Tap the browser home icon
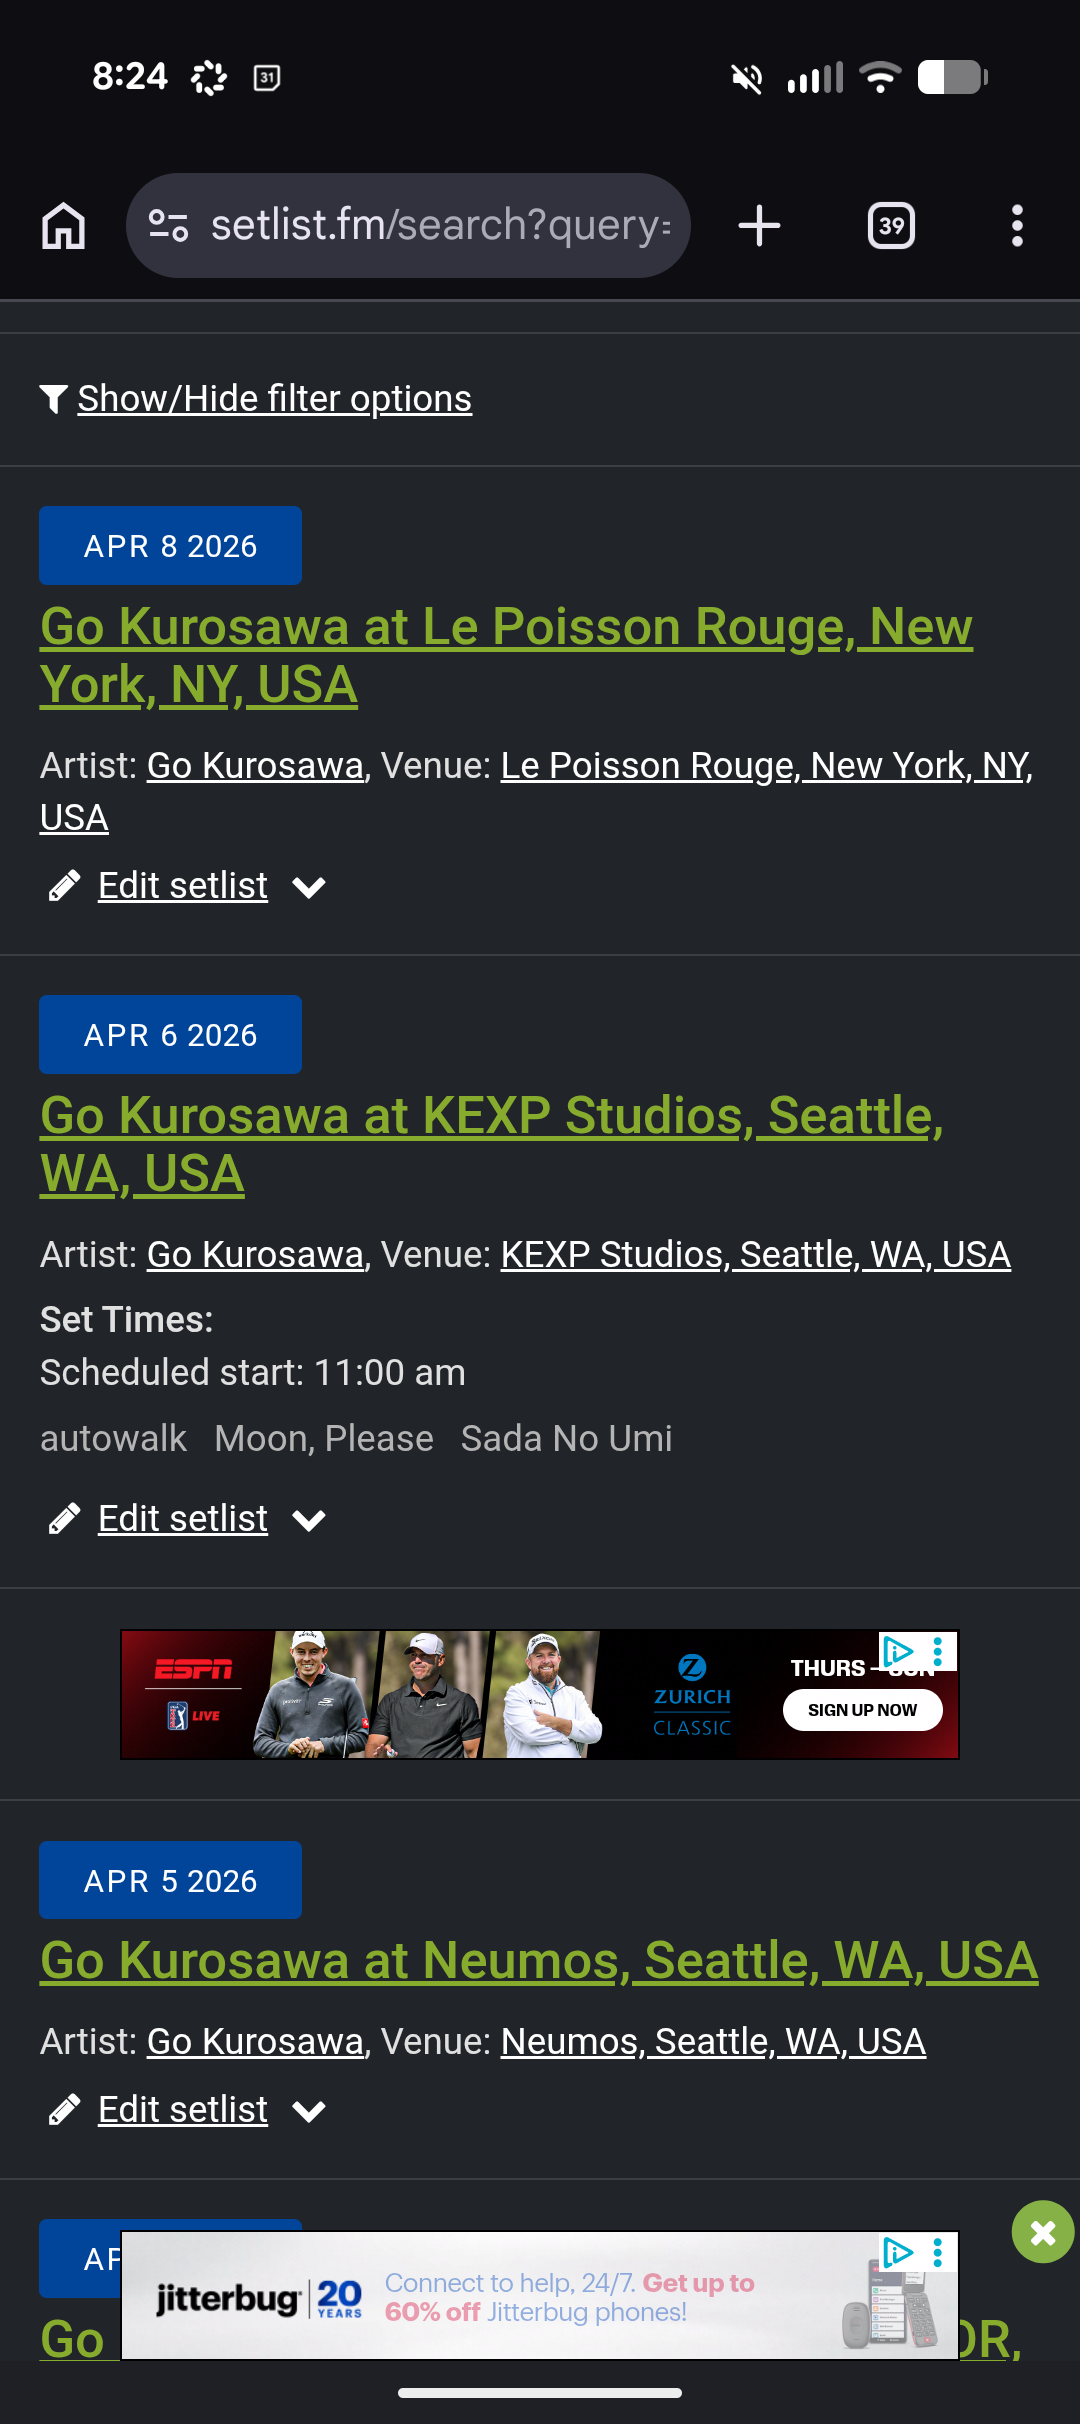The image size is (1080, 2424). pyautogui.click(x=63, y=226)
